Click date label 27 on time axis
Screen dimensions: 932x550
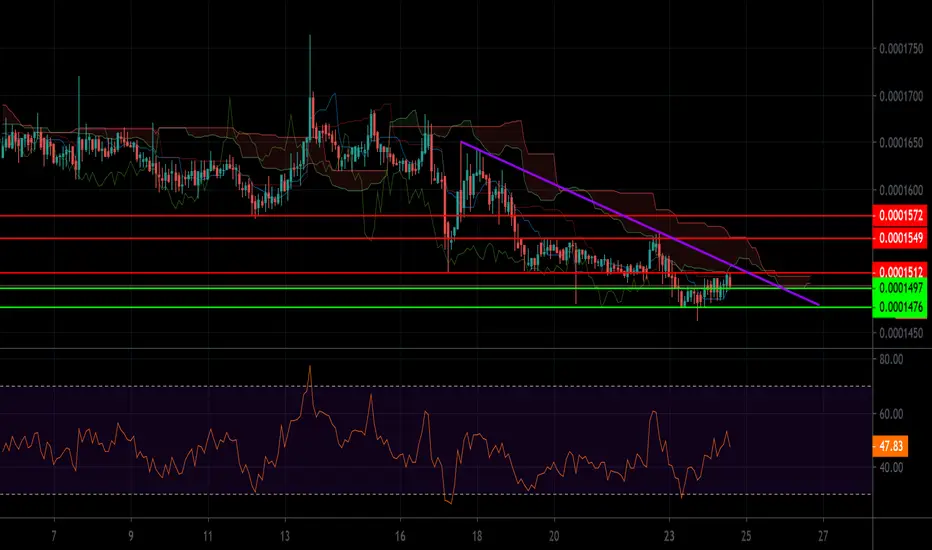823,536
